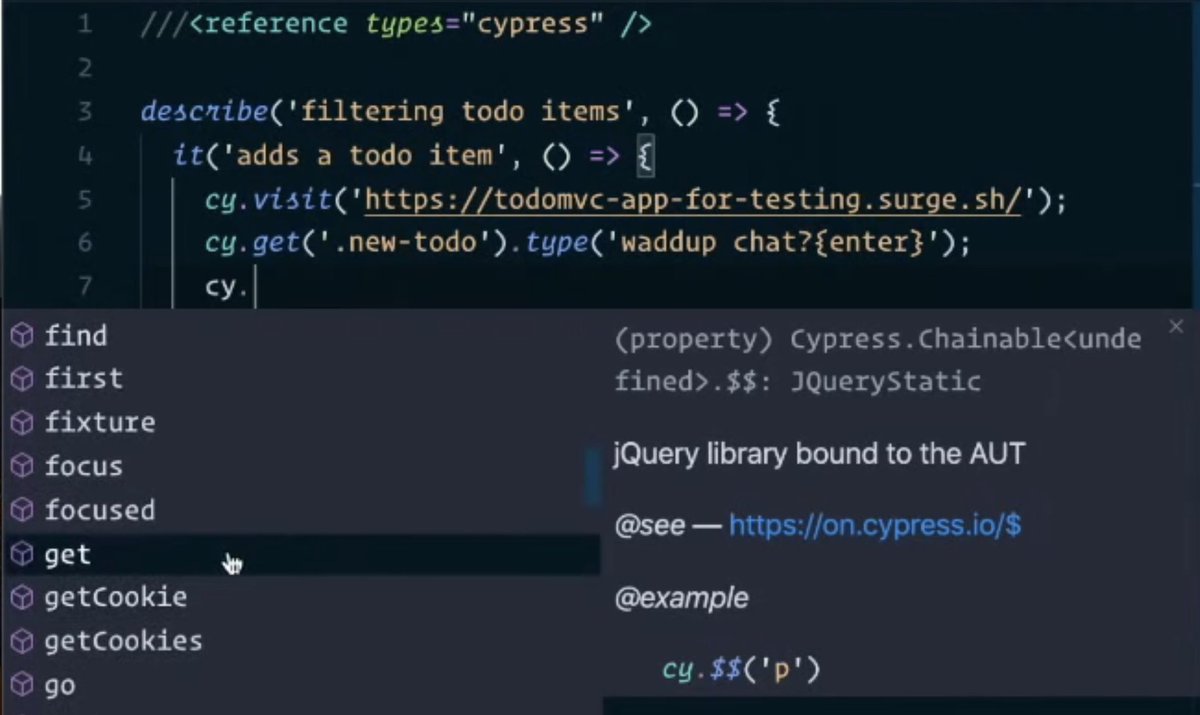Open the on.cypress.io/$ documentation link
Screen dimensions: 1200x715
[875, 525]
